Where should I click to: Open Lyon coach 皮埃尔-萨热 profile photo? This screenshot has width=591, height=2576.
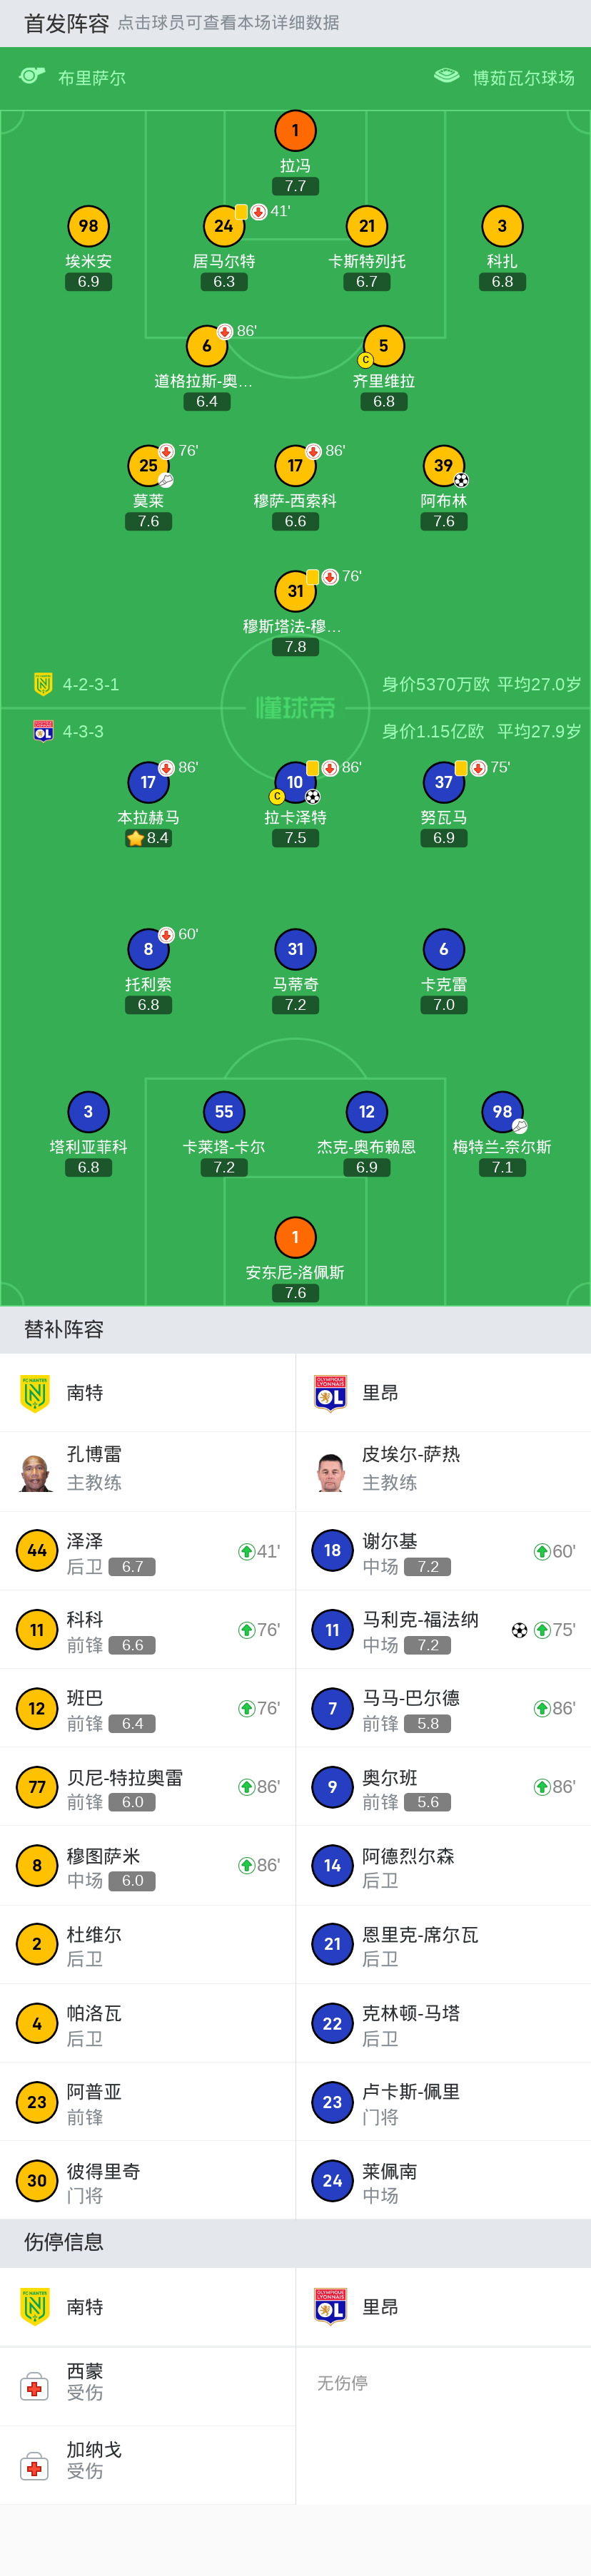tap(331, 1472)
